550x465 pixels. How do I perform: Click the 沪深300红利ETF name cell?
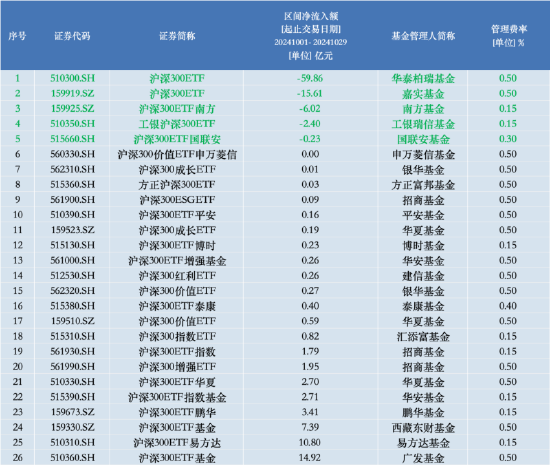177,276
